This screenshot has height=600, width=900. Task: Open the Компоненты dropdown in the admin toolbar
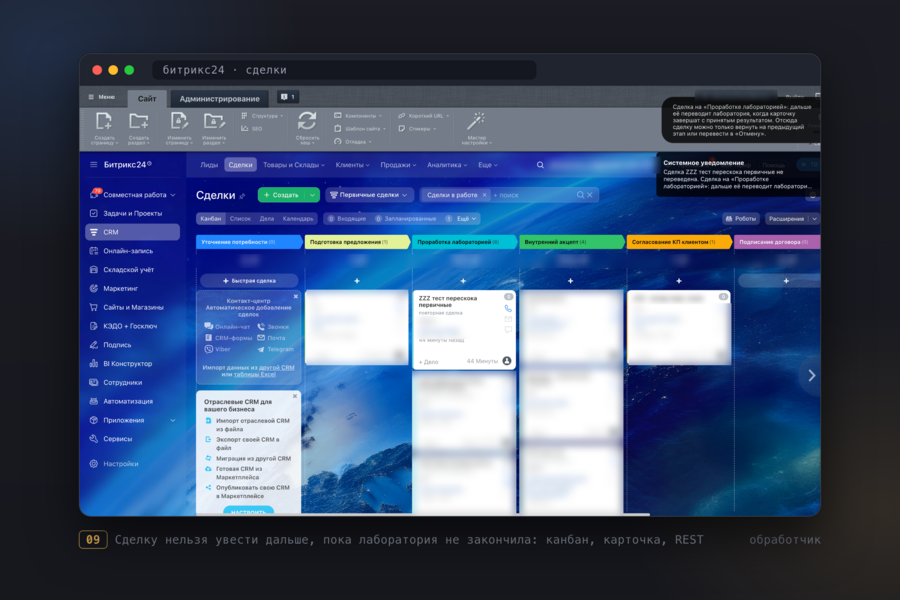(358, 115)
